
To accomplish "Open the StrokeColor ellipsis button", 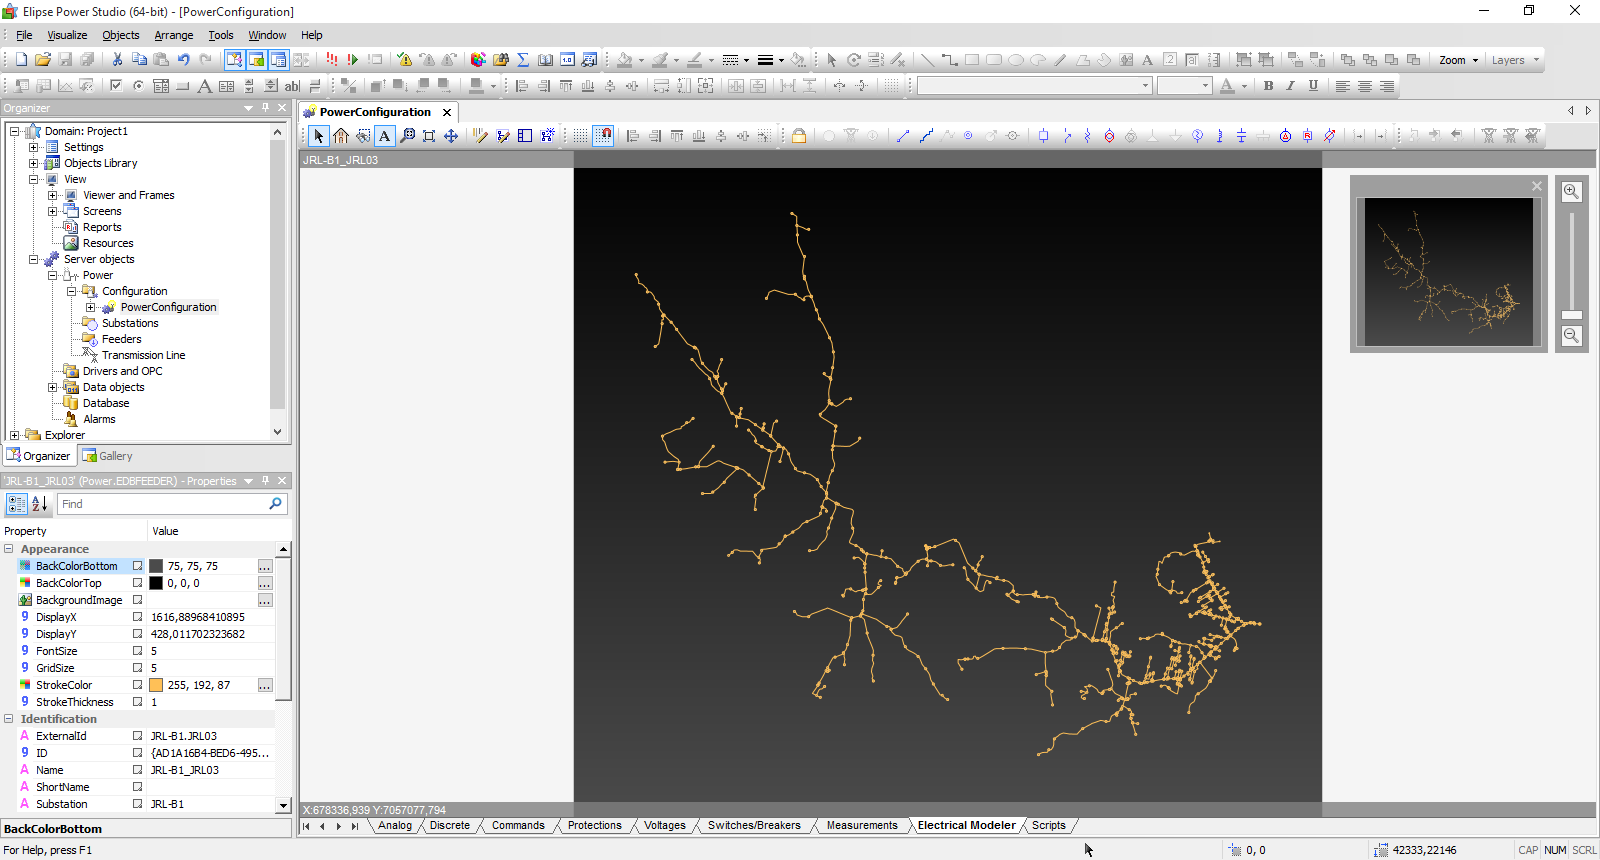I will pyautogui.click(x=265, y=685).
